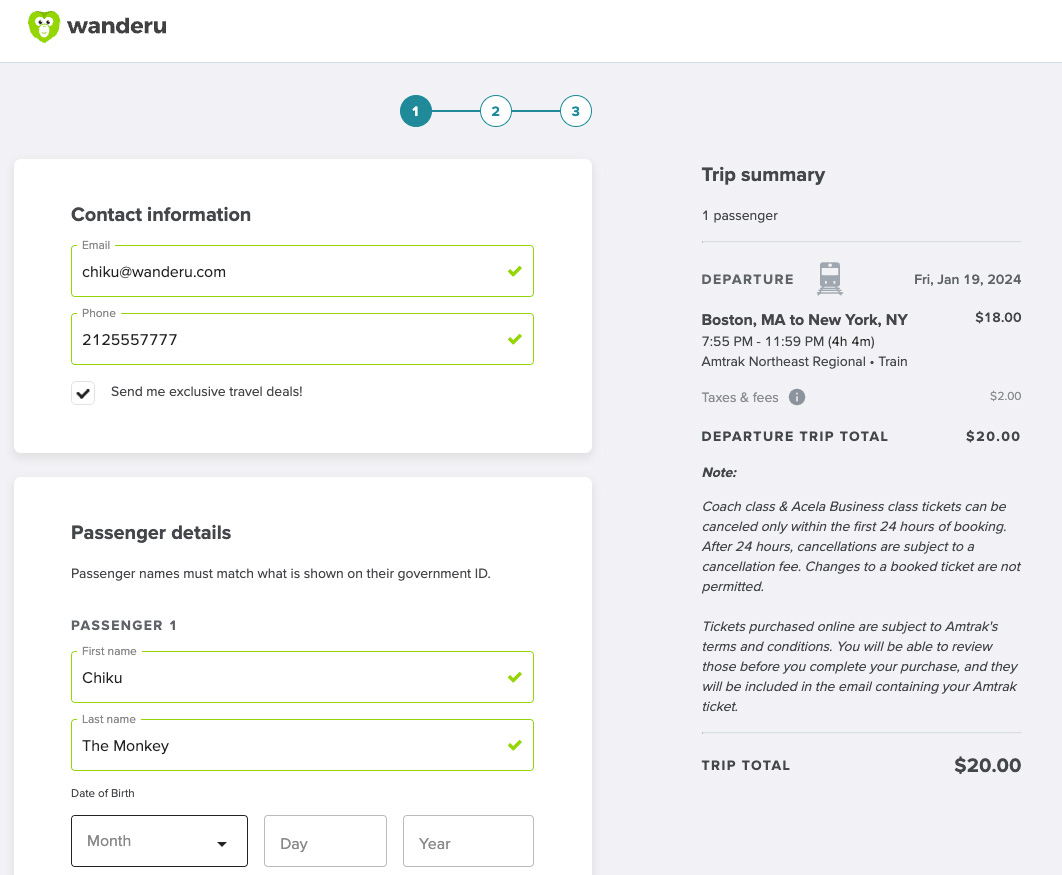The width and height of the screenshot is (1062, 875).
Task: Select step 3 in the progress indicator
Action: (x=576, y=111)
